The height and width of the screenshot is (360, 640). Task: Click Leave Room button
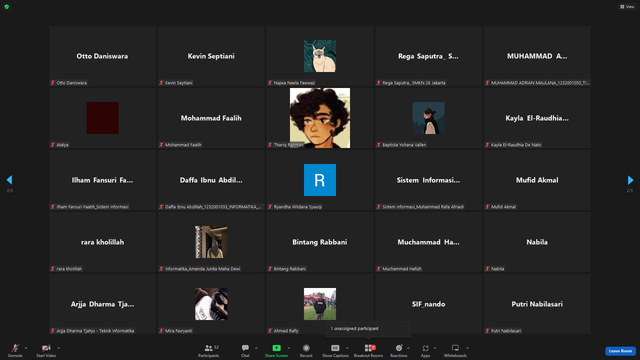(x=620, y=351)
